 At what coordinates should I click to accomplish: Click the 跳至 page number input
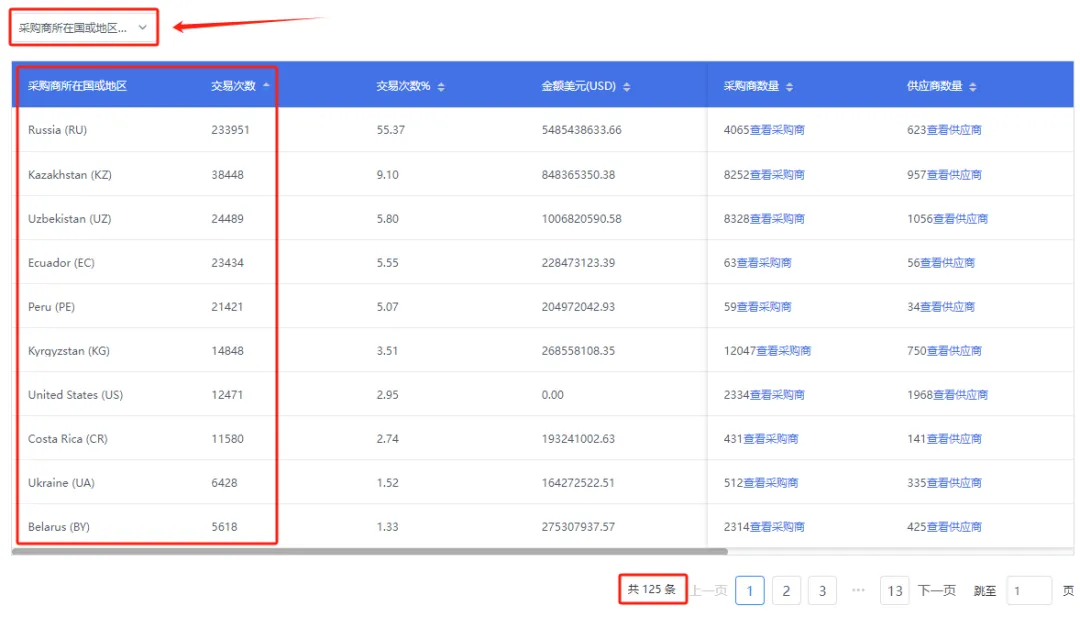1028,591
